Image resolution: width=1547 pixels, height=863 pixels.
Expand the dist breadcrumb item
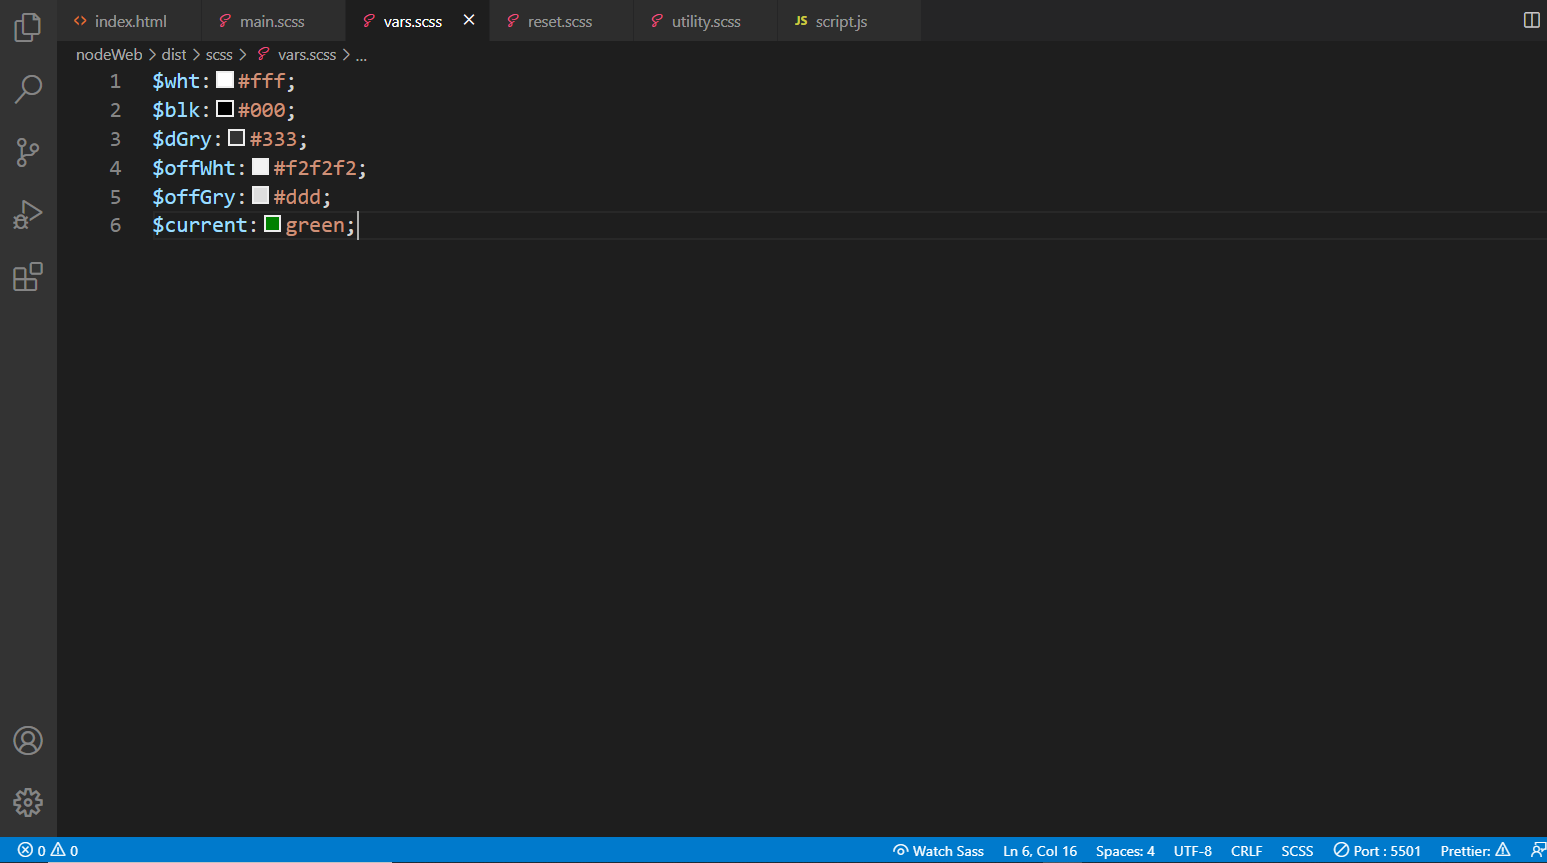173,54
